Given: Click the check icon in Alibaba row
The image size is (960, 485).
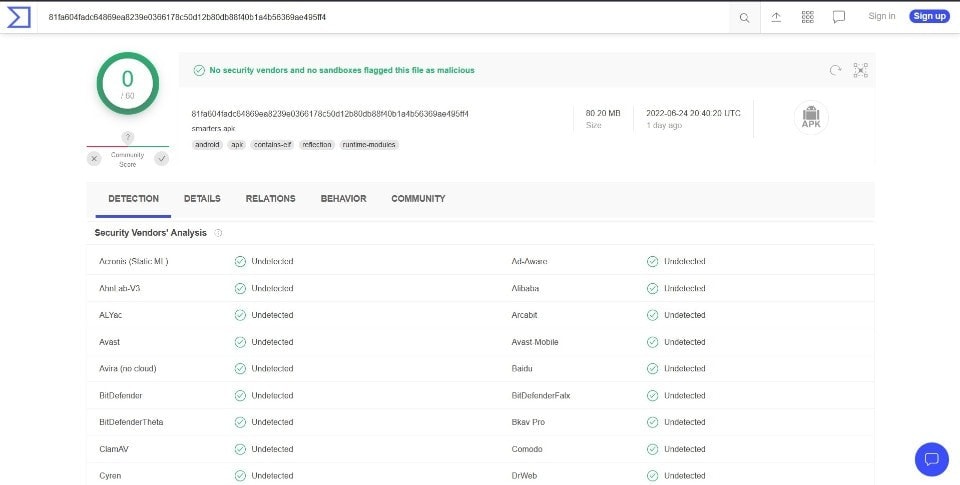Looking at the screenshot, I should (x=653, y=288).
